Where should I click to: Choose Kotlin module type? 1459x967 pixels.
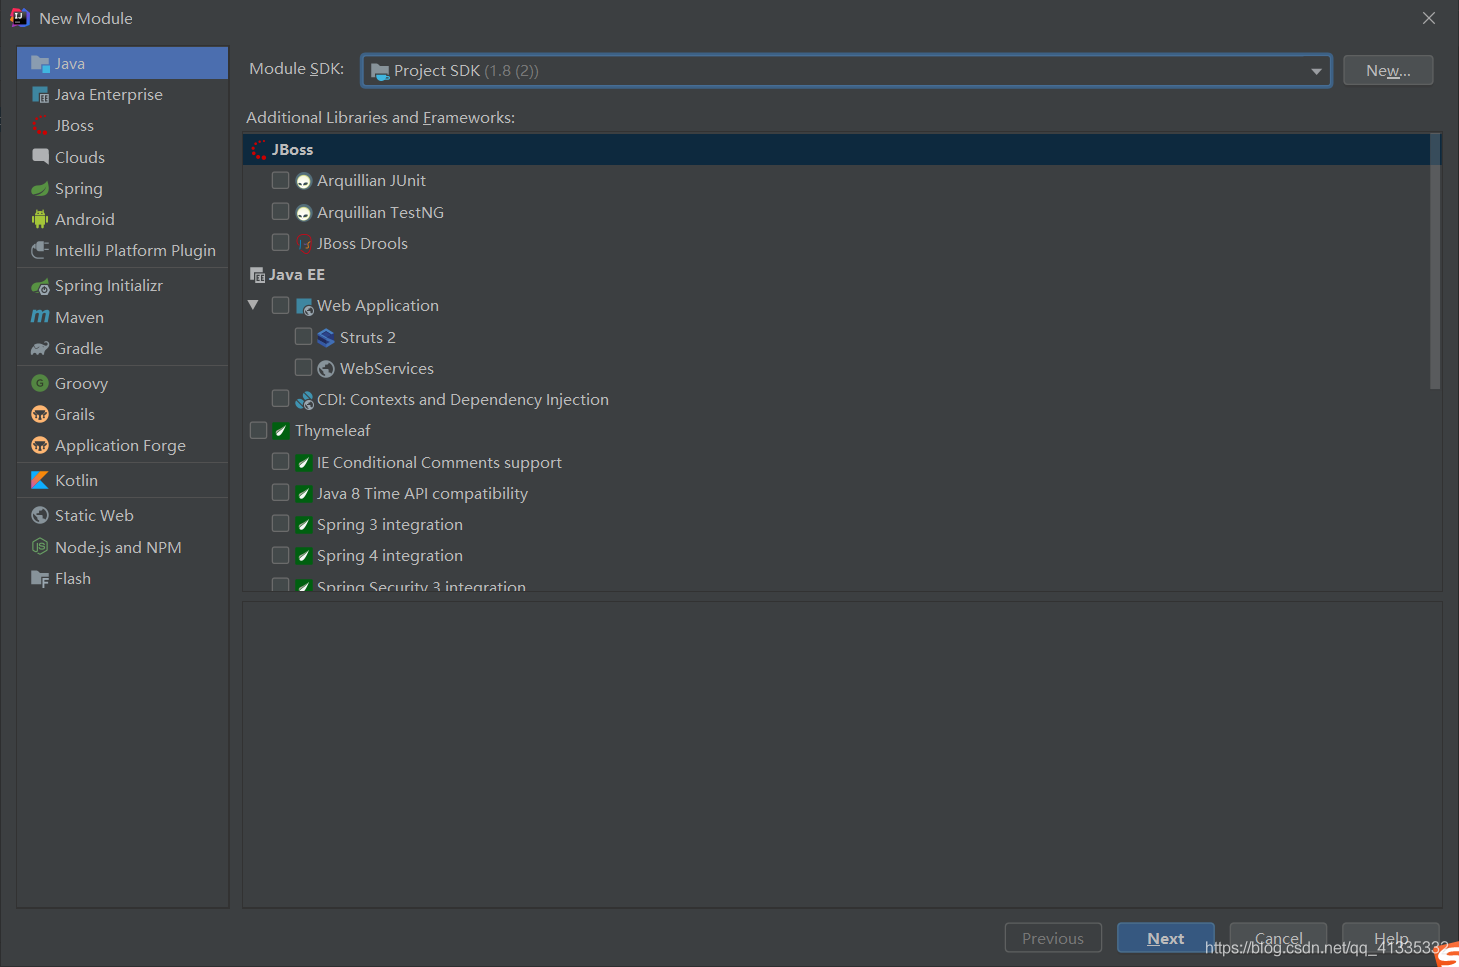tap(122, 480)
